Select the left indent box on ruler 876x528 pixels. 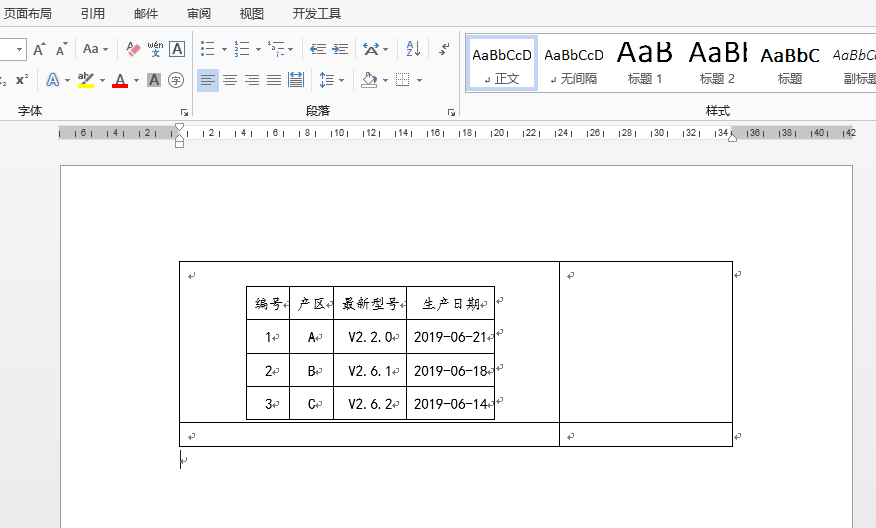(179, 144)
